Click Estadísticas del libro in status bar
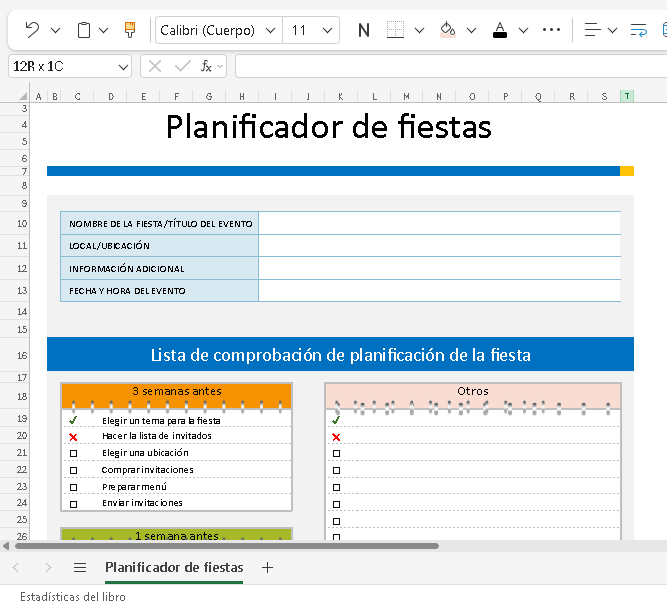 [73, 596]
